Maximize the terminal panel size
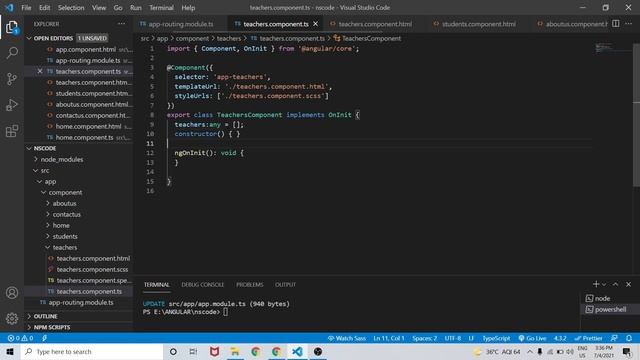The image size is (640, 360). coord(616,284)
